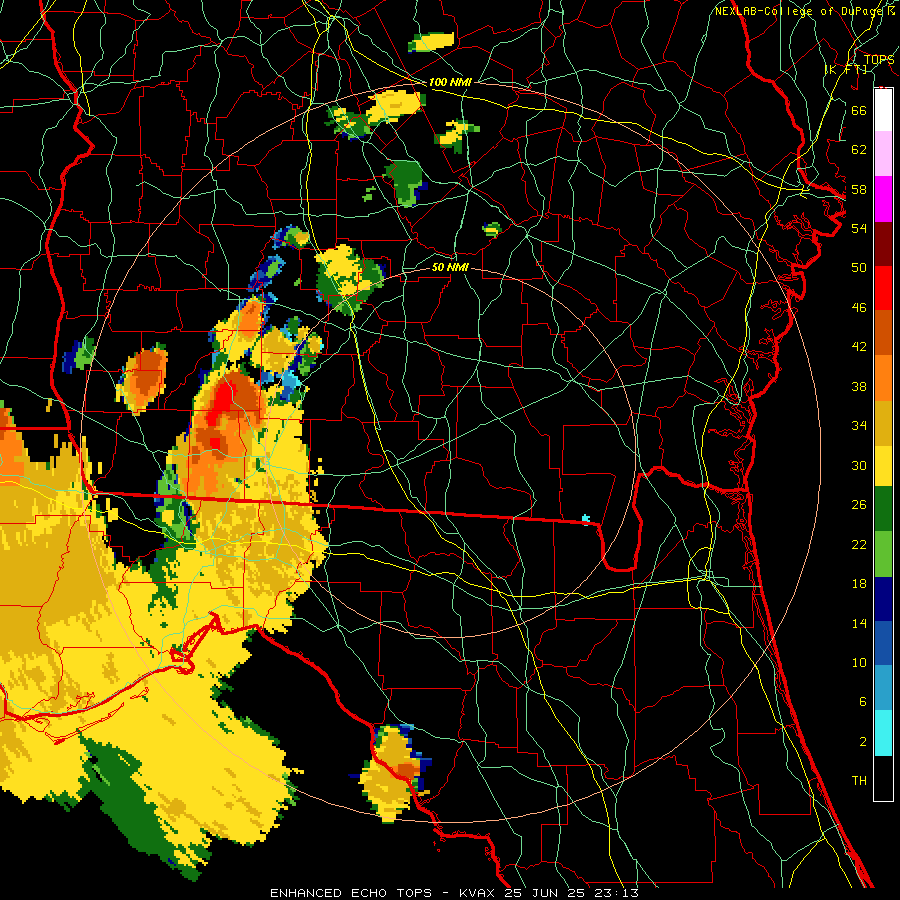Click the legend value "18"
Image resolution: width=900 pixels, height=900 pixels.
click(x=859, y=584)
